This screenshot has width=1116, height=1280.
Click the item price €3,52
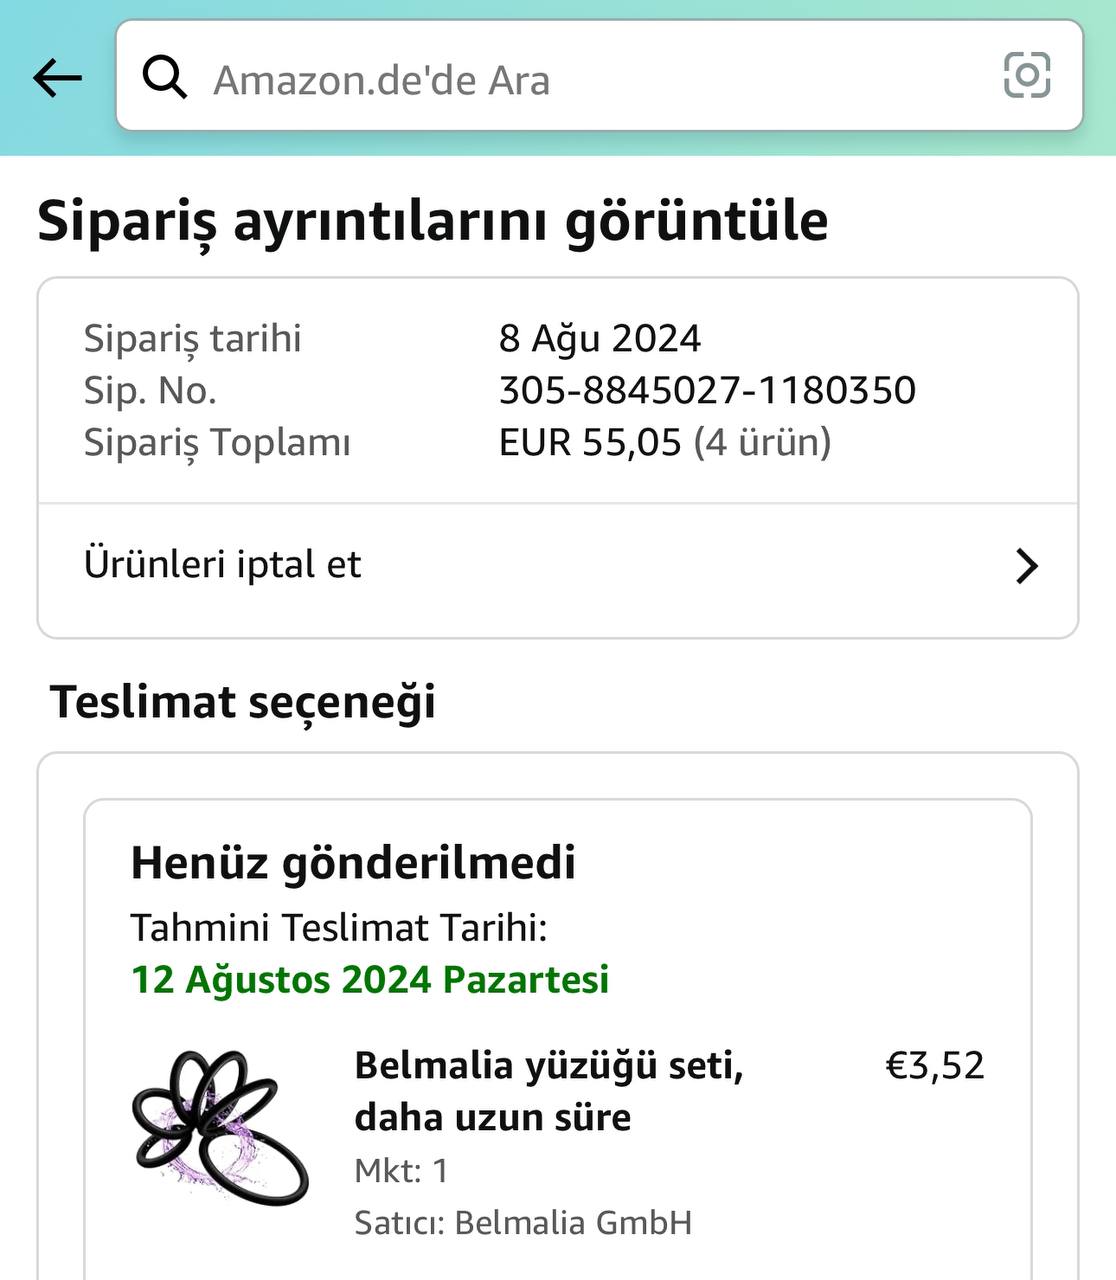(x=935, y=1066)
